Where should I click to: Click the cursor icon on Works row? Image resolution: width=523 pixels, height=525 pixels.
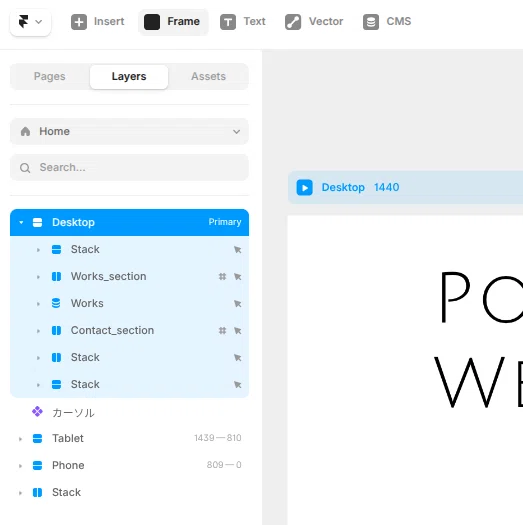tap(238, 304)
